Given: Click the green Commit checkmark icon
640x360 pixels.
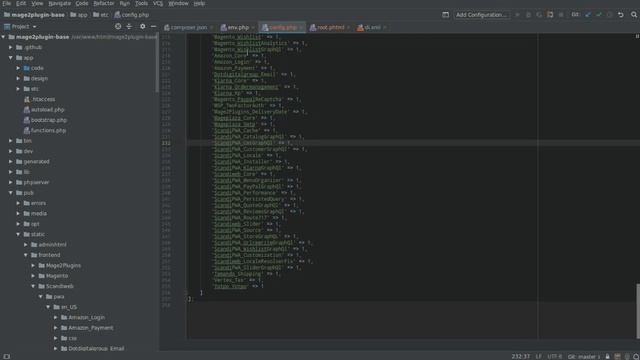Looking at the screenshot, I should click(x=599, y=15).
